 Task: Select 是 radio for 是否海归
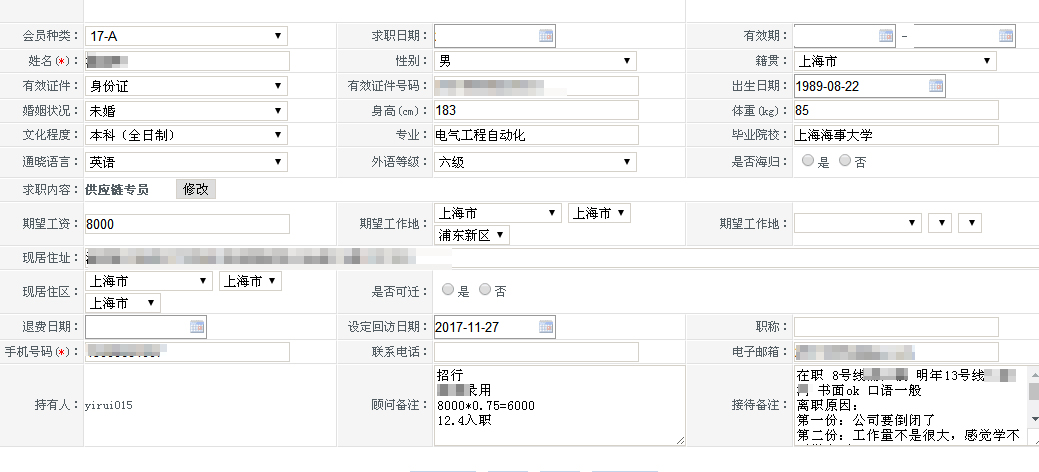pyautogui.click(x=808, y=160)
